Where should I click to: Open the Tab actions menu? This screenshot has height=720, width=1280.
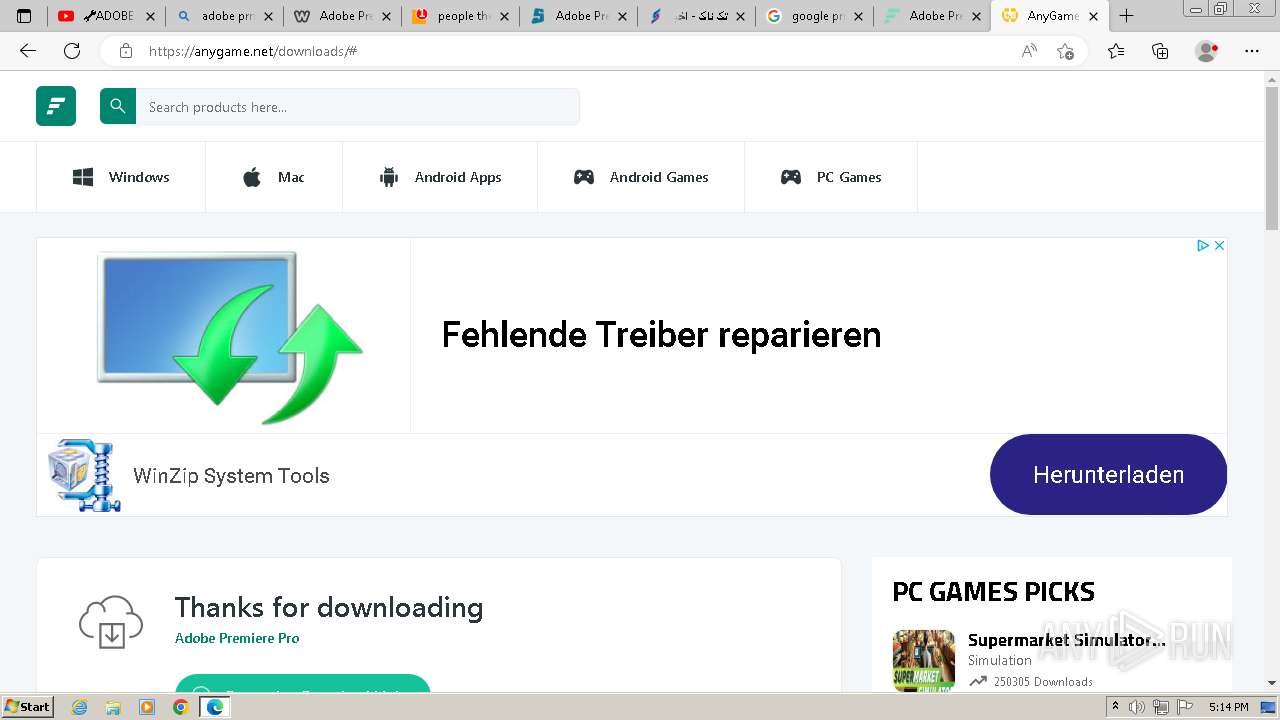coord(24,16)
